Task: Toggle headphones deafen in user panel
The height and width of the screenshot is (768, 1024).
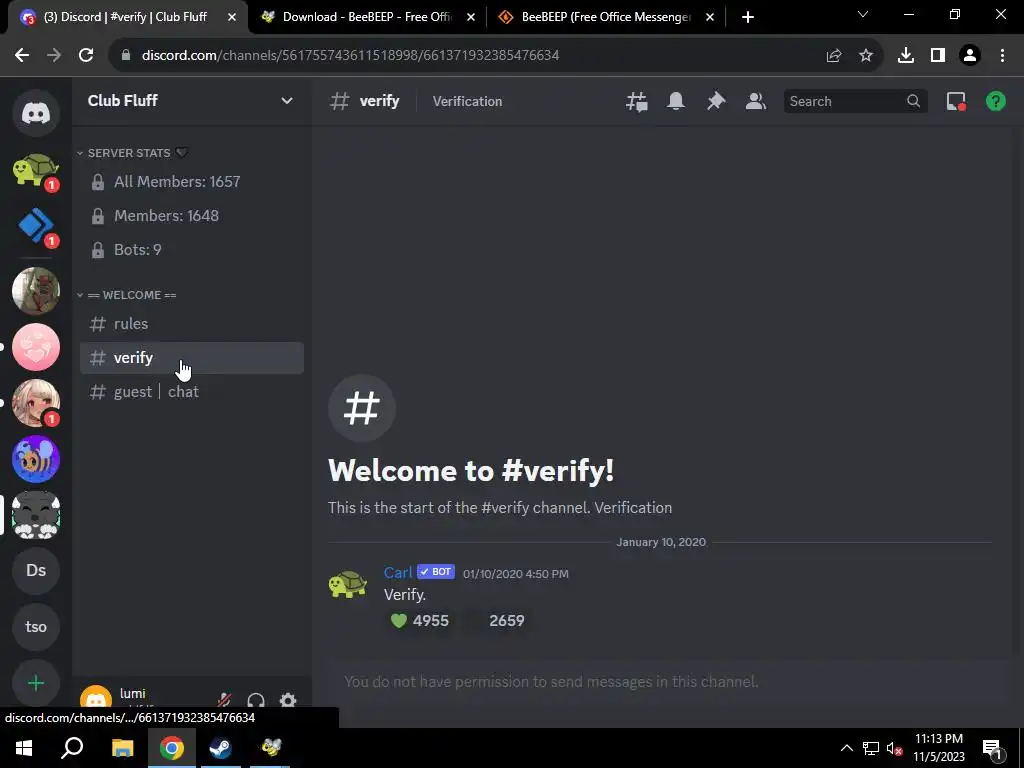Action: [x=256, y=701]
